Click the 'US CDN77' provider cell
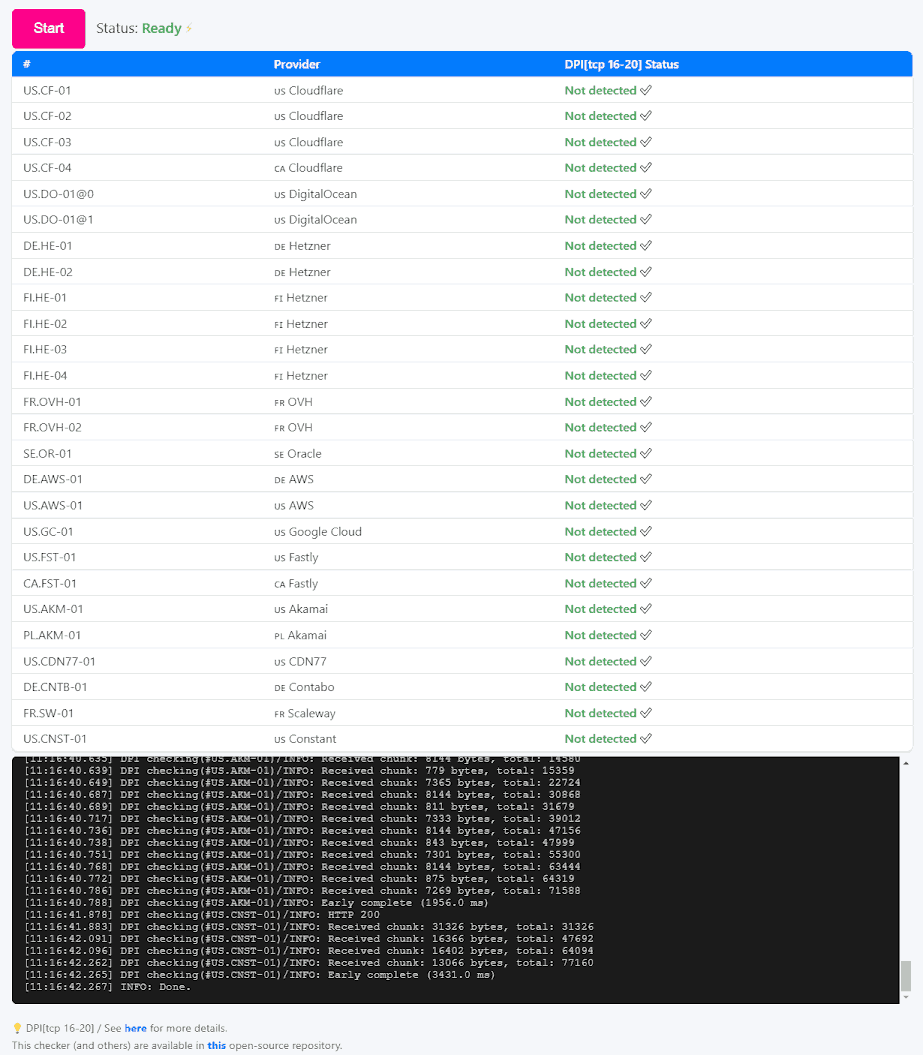This screenshot has width=923, height=1055. [x=300, y=661]
